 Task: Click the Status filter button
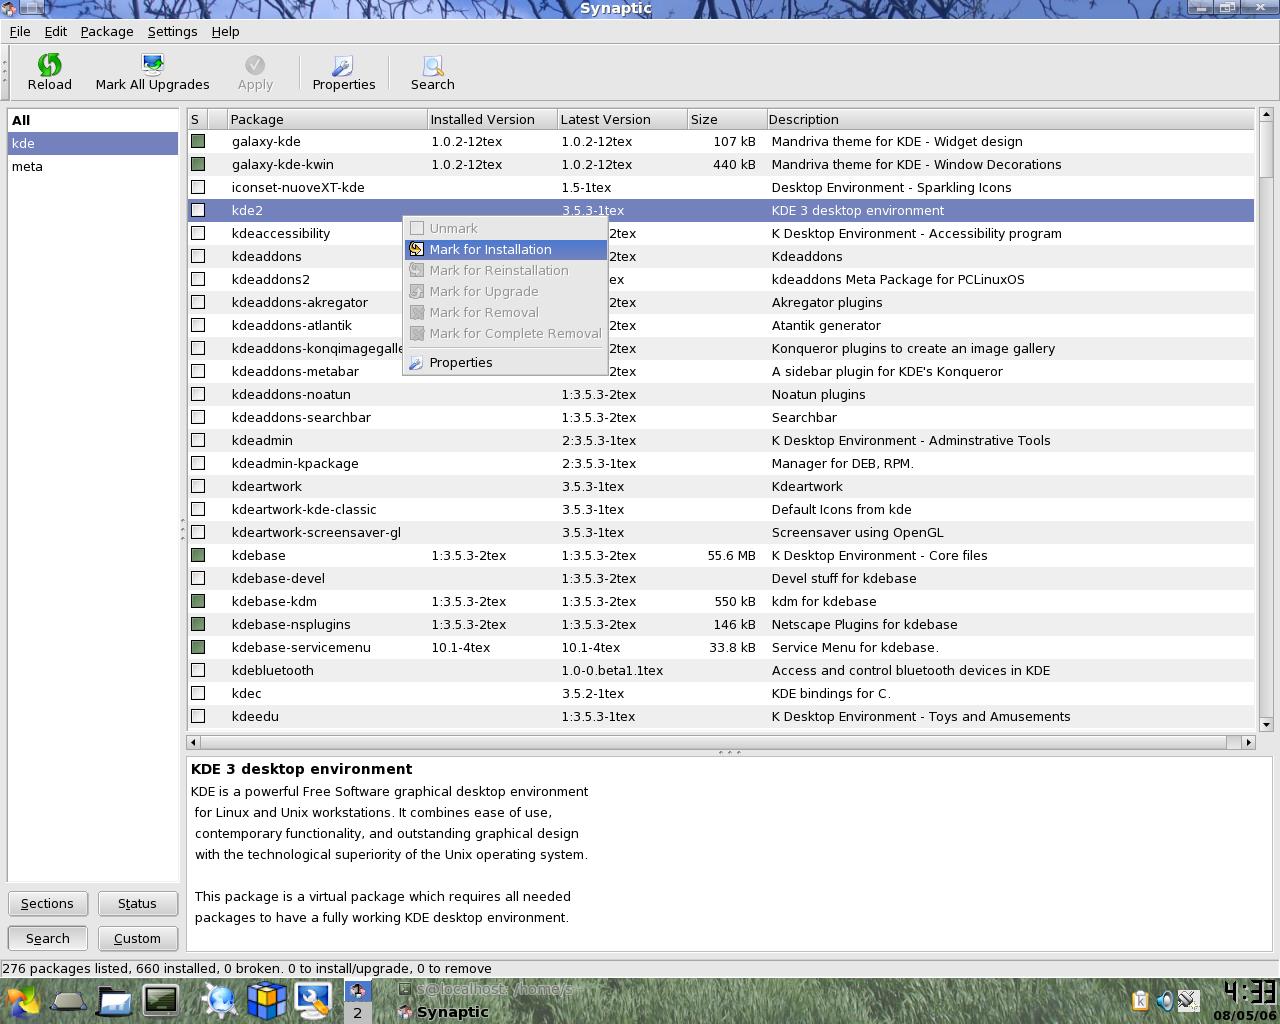point(137,903)
